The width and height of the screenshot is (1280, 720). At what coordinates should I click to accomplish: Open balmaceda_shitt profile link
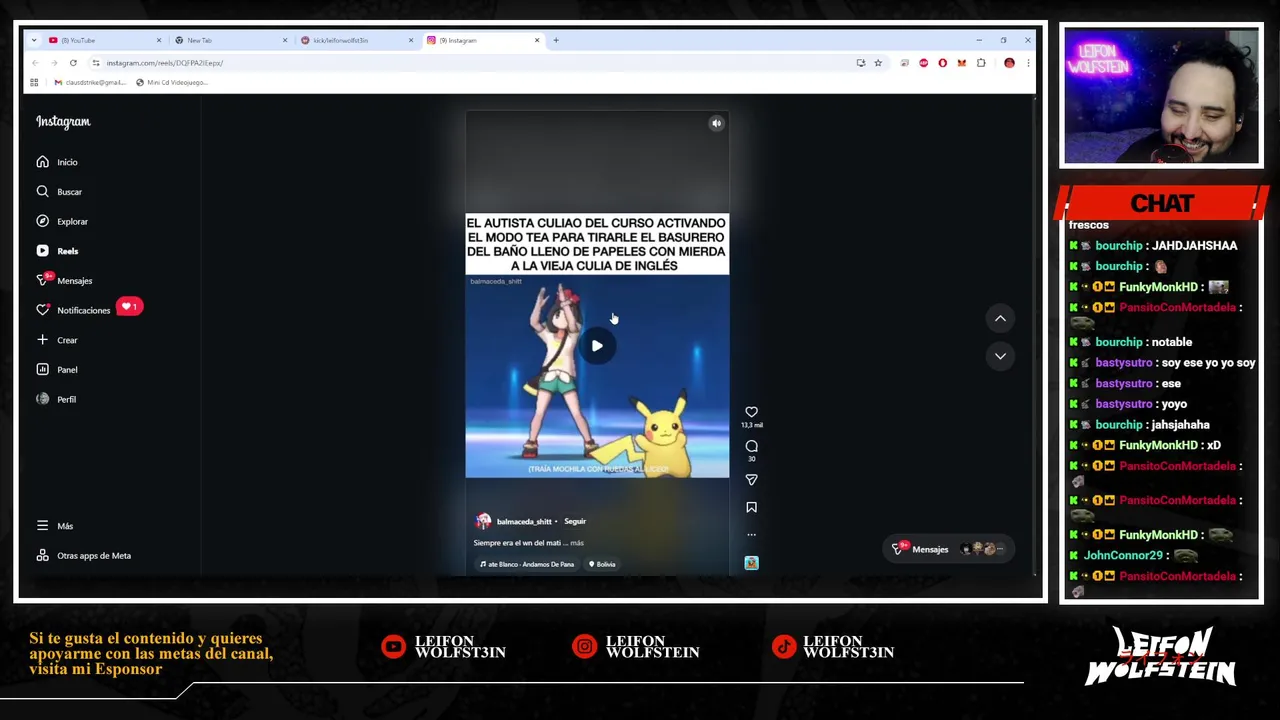(524, 521)
